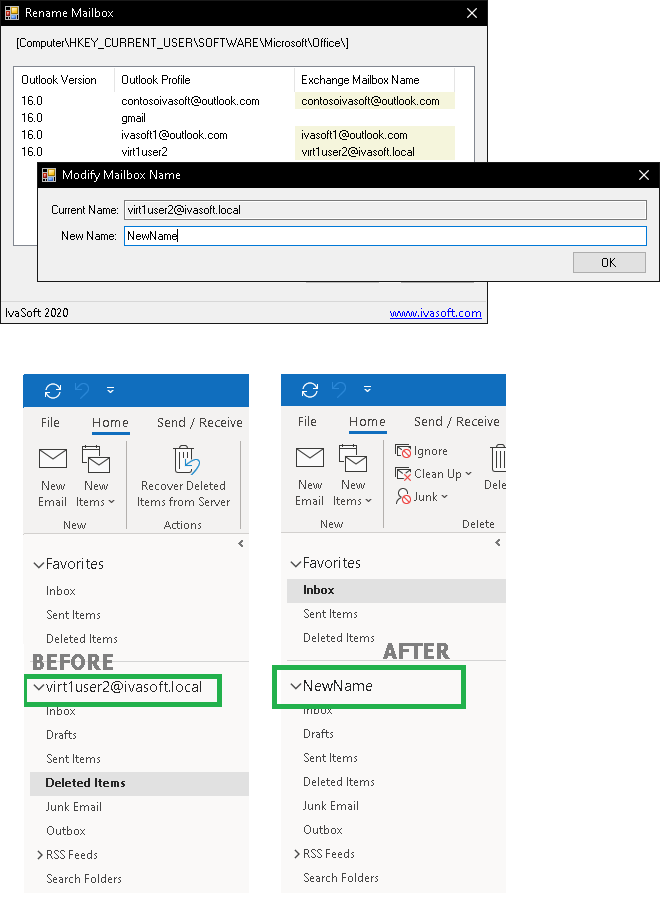Click Ignore conversation button
This screenshot has height=912, width=662.
421,451
